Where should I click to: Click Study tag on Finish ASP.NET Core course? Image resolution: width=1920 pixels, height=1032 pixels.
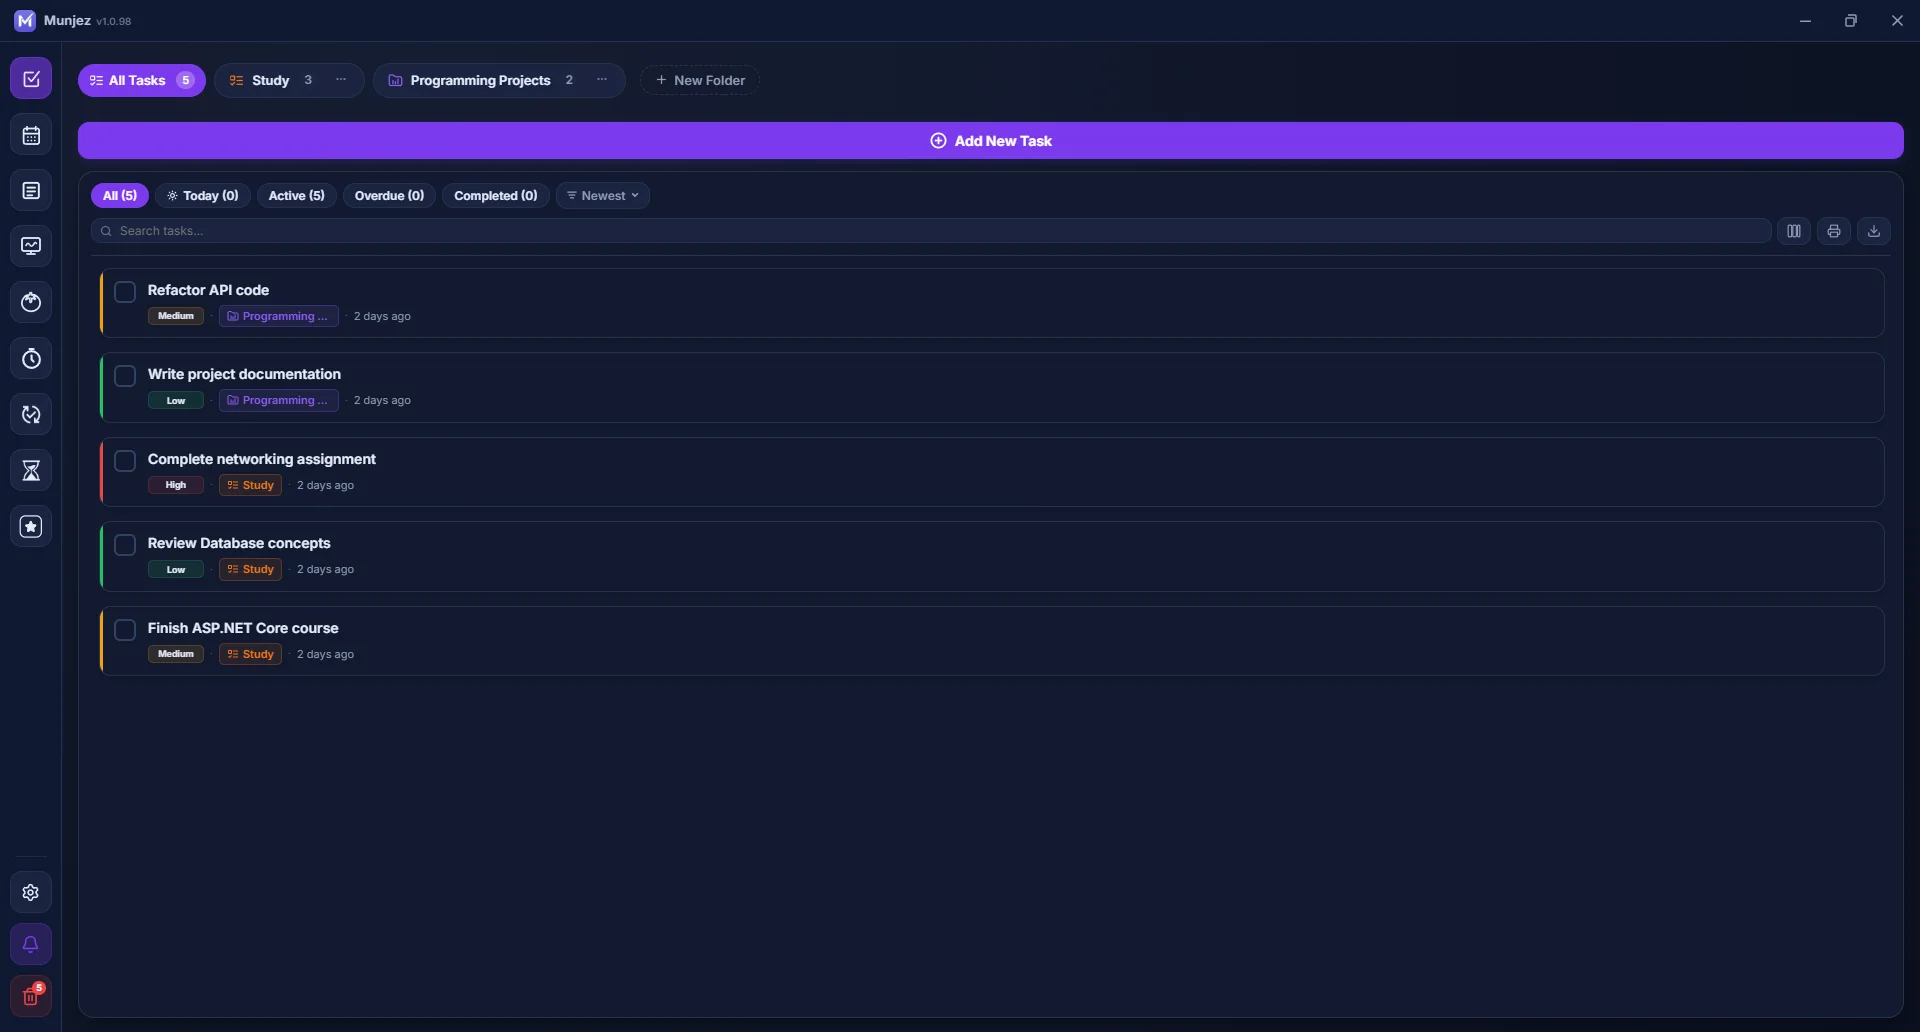tap(250, 654)
